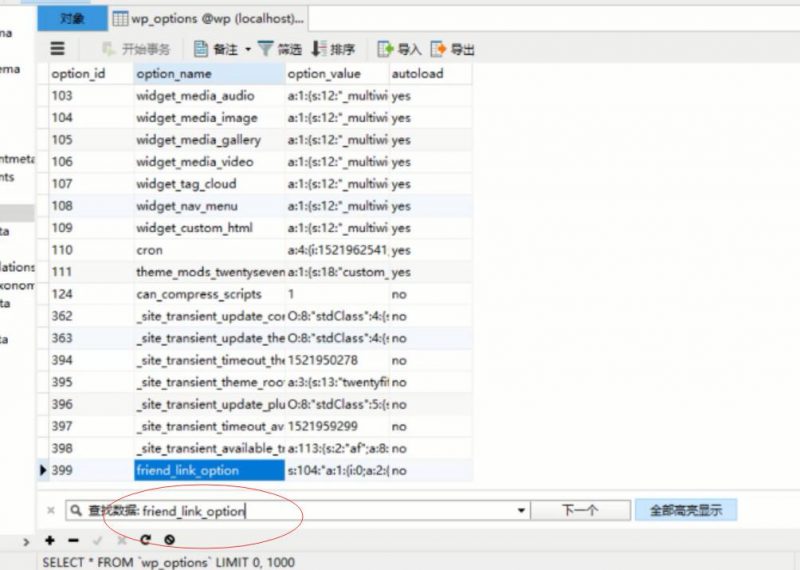The image size is (800, 570).
Task: Select the widget_media_audio cell
Action: click(209, 96)
